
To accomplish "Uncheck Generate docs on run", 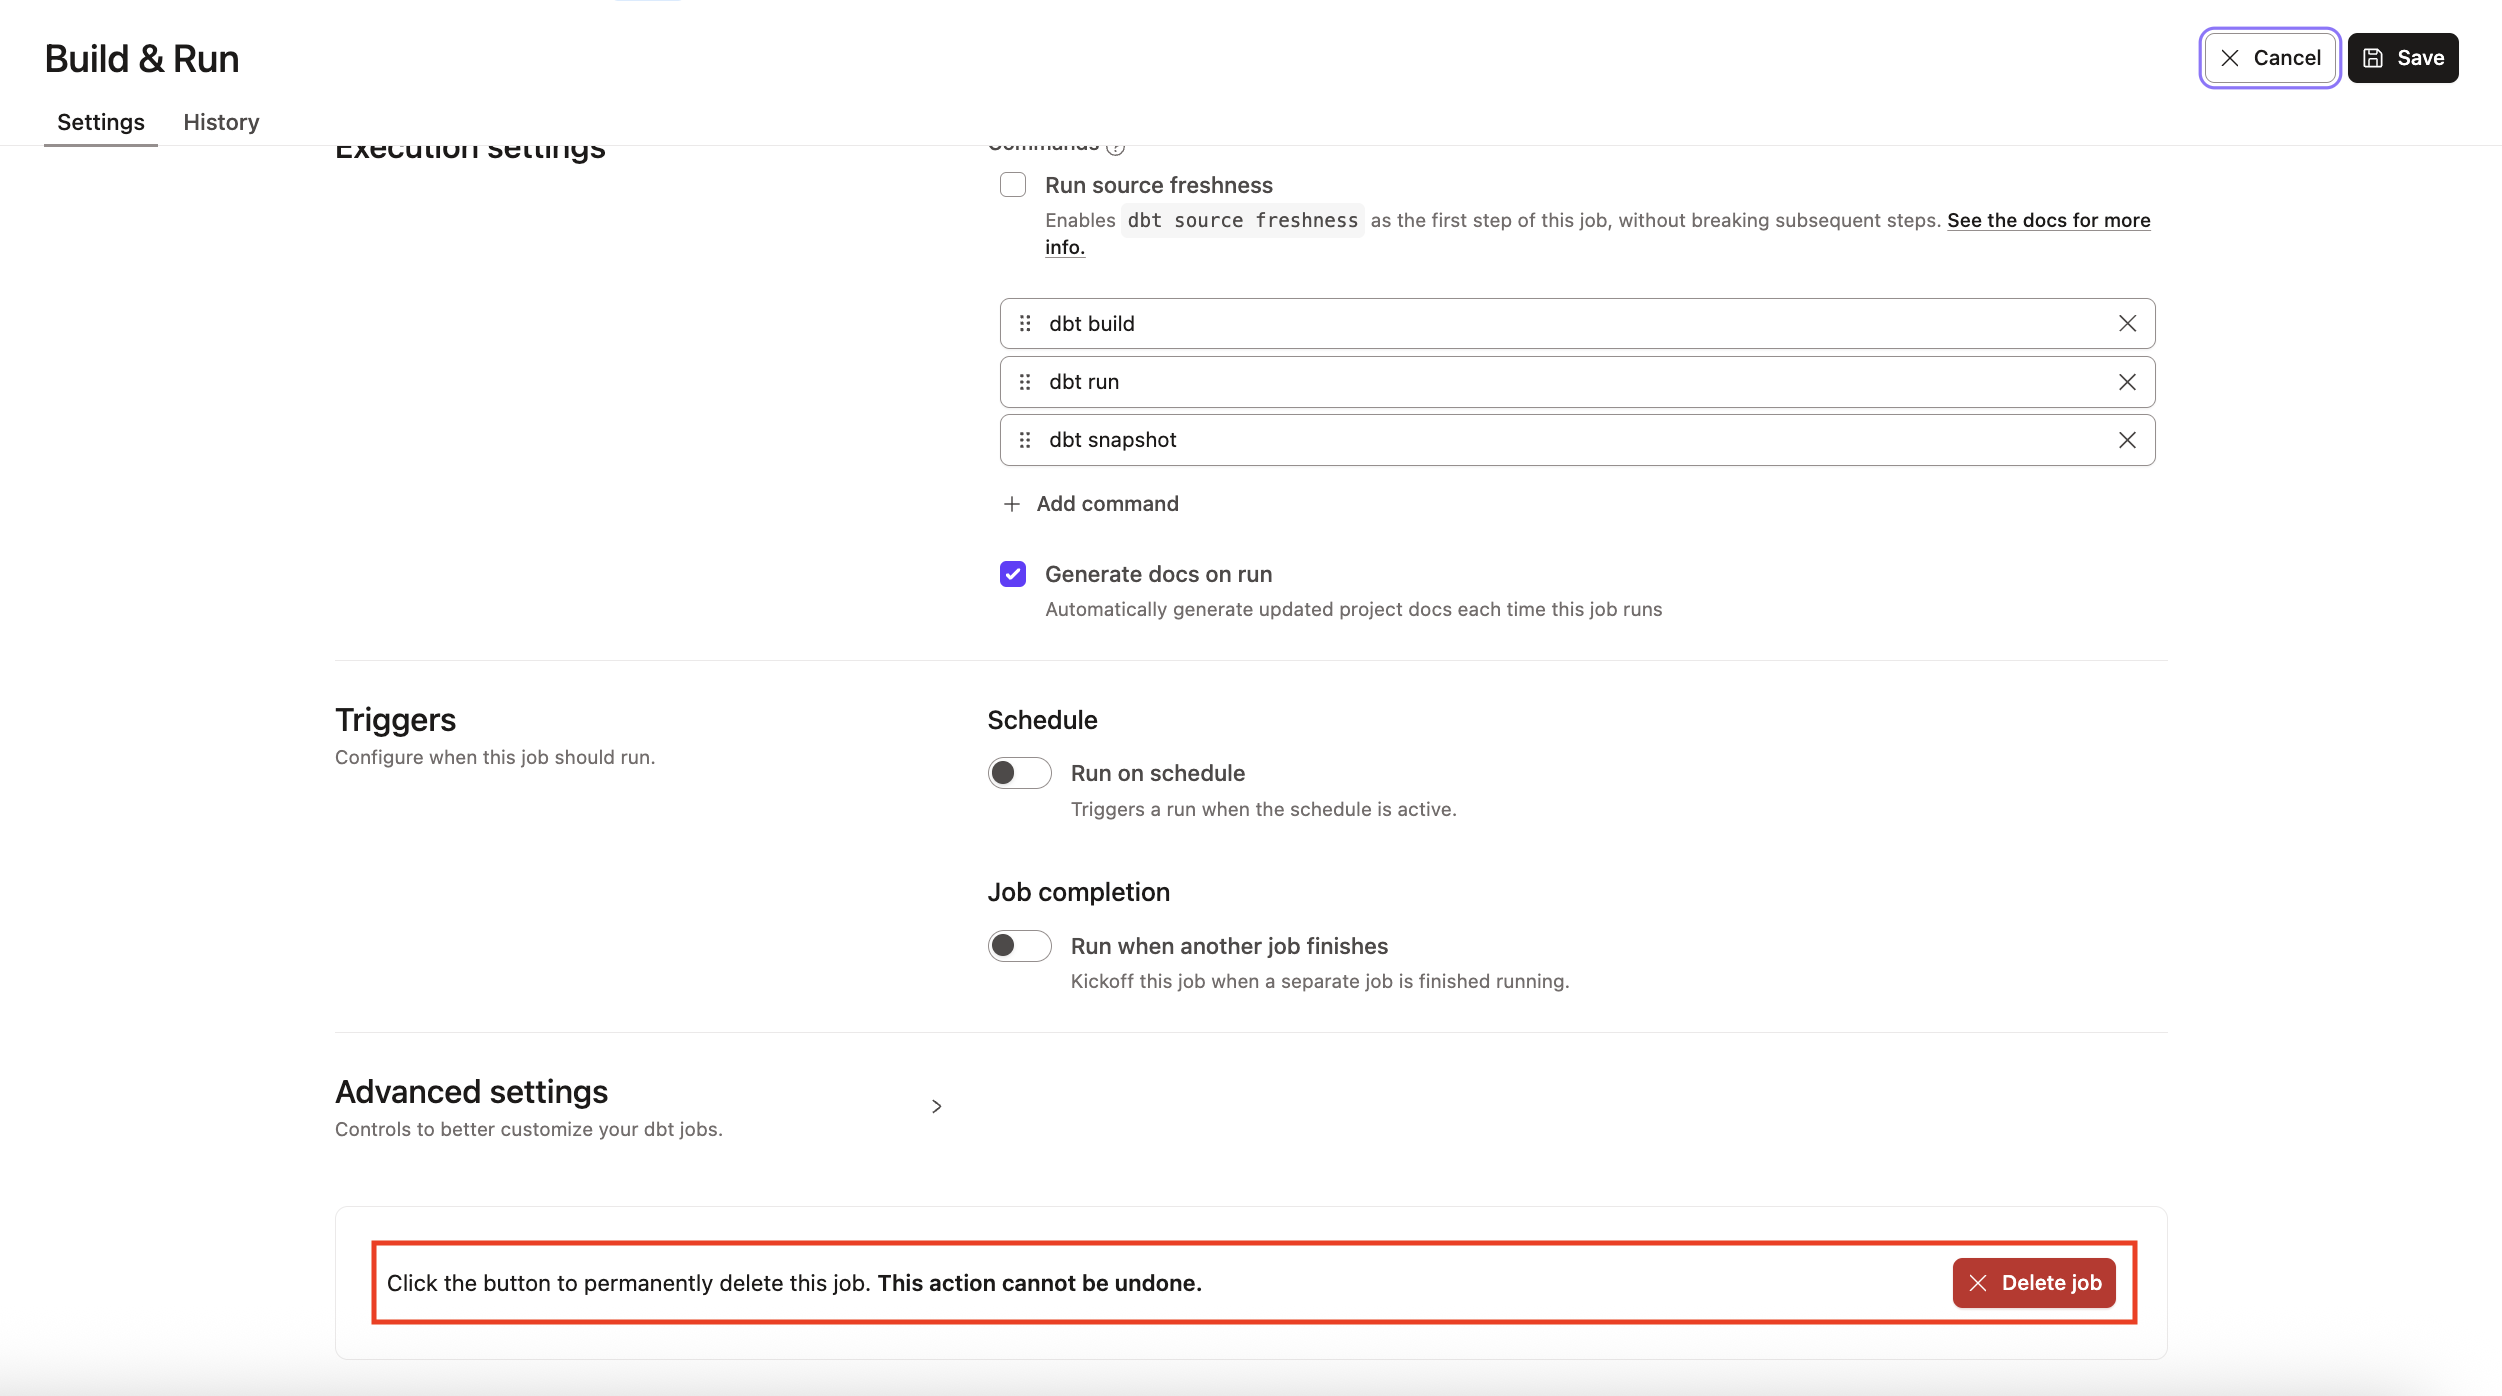I will [x=1013, y=574].
